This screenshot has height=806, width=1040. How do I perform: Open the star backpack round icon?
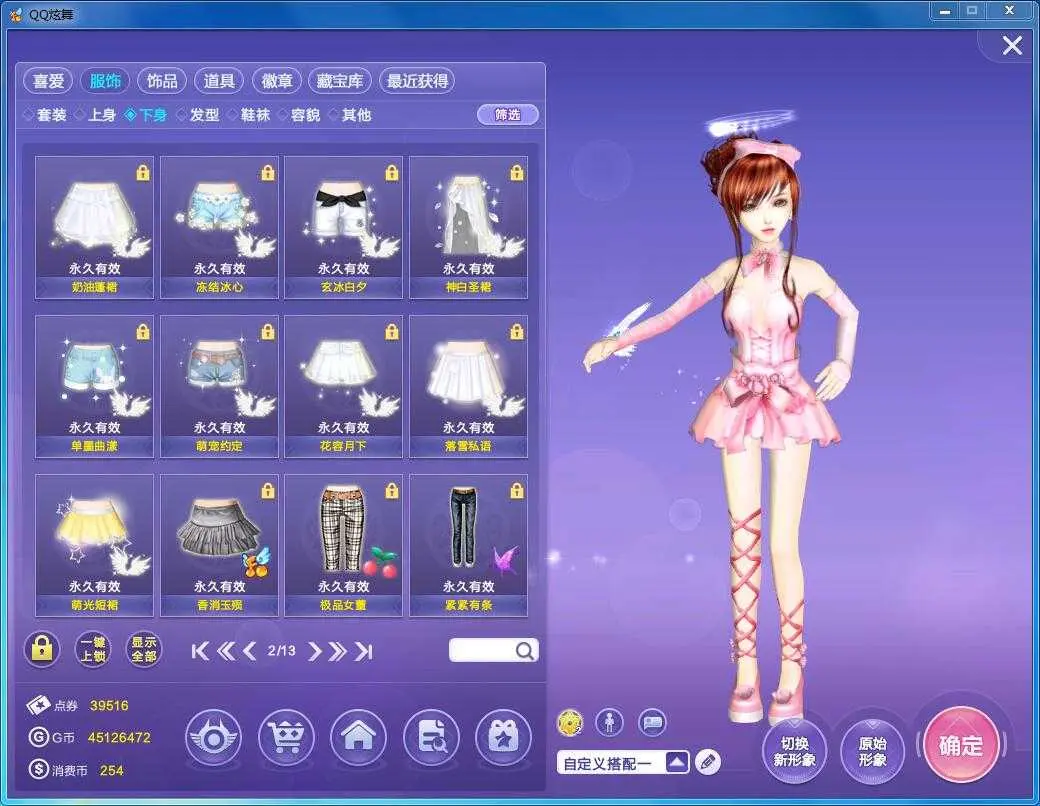click(x=503, y=738)
